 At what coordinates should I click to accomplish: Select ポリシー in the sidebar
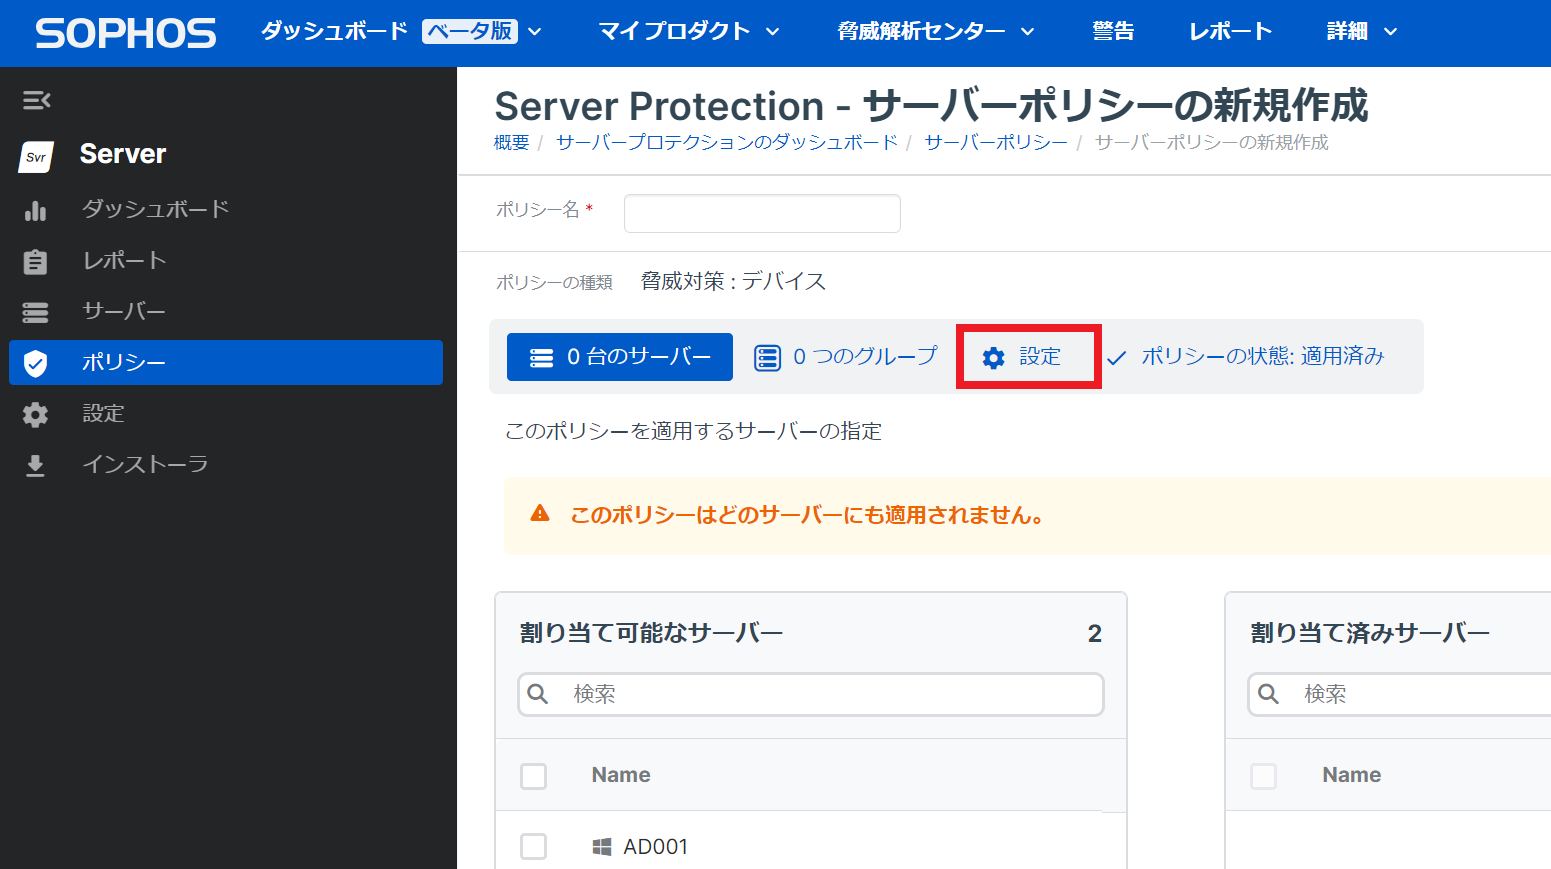coord(226,362)
